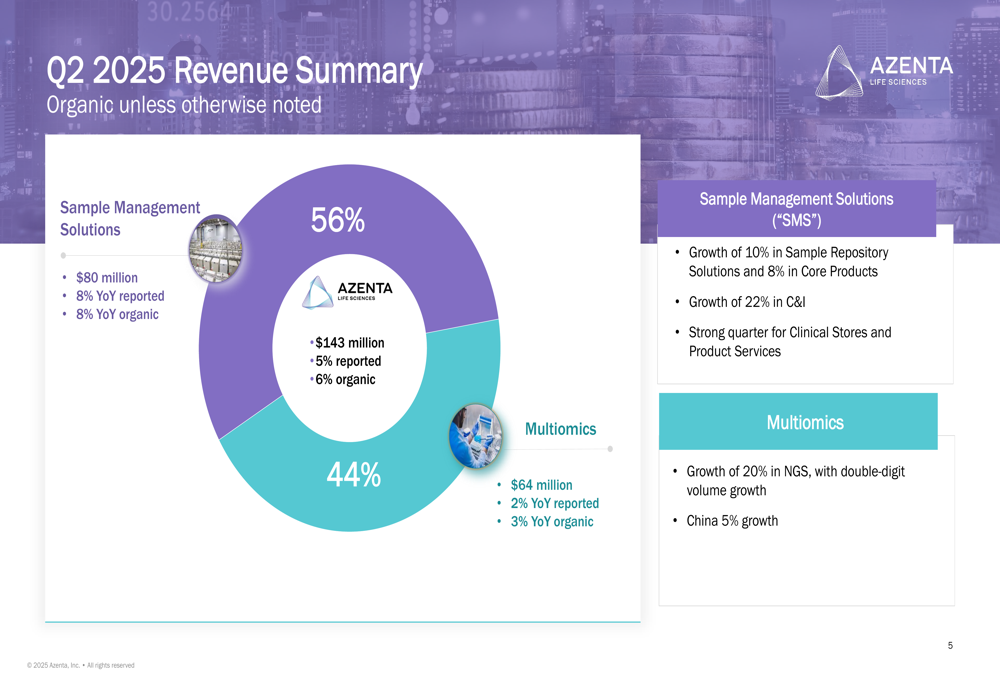
Task: Click the '$64 million' bullet
Action: point(541,485)
